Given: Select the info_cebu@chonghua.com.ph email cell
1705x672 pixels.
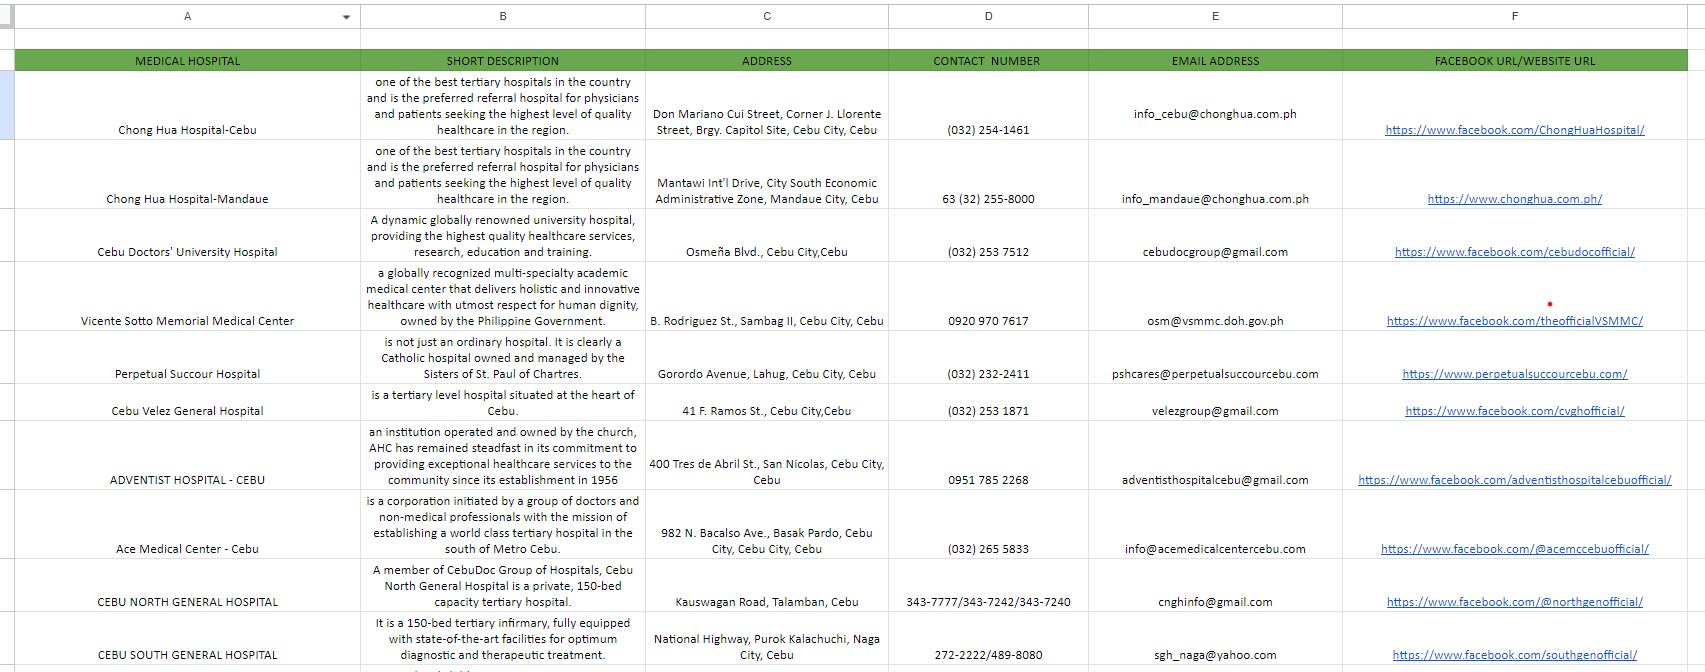Looking at the screenshot, I should coord(1215,106).
